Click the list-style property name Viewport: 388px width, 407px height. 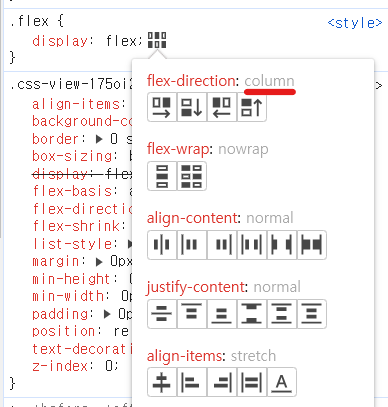tap(72, 244)
